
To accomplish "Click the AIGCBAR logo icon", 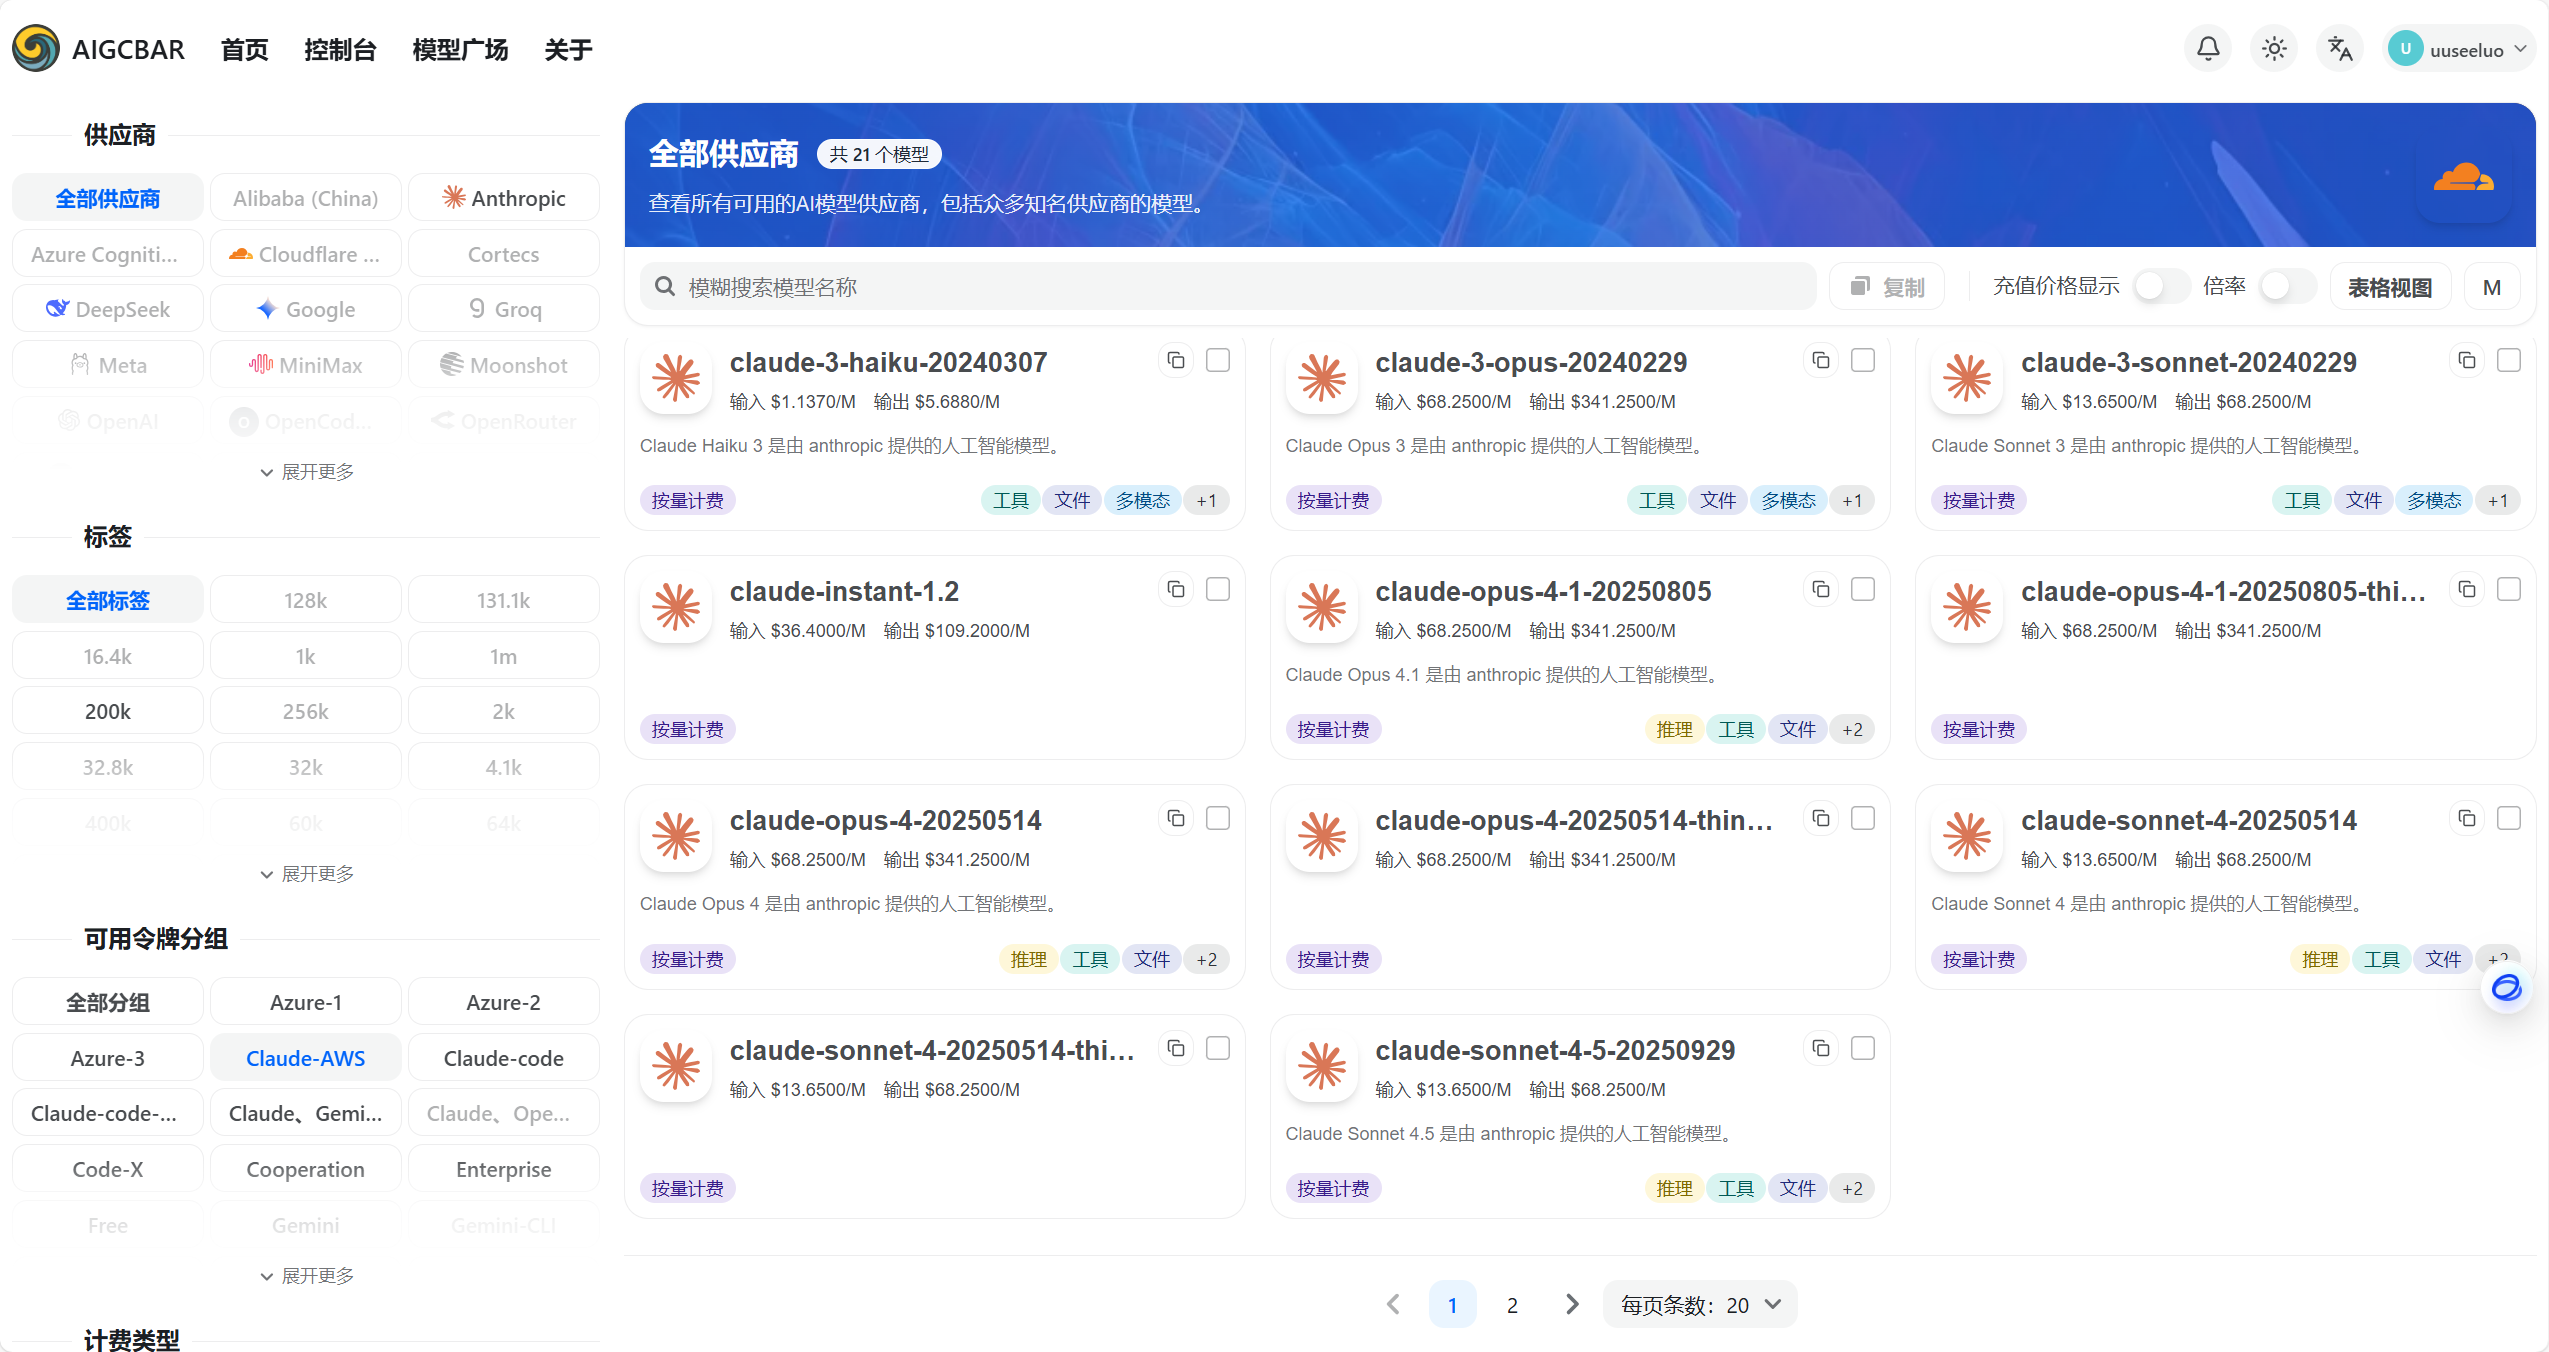I will (36, 49).
